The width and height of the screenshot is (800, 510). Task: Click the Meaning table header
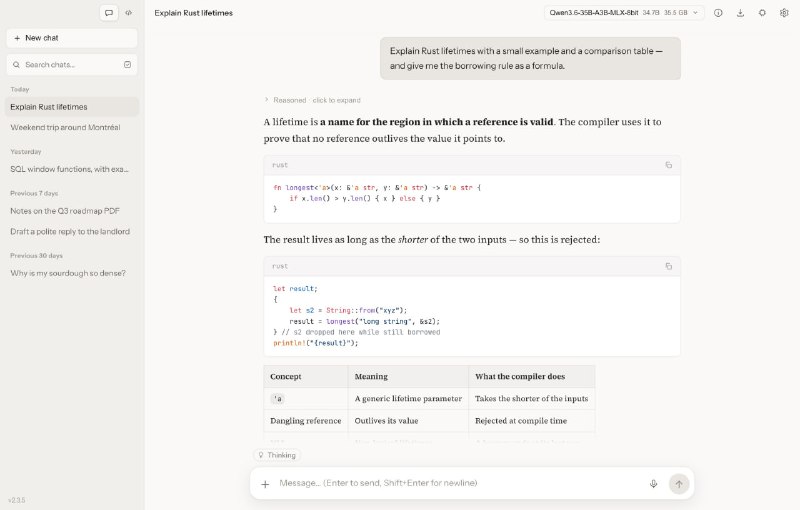pyautogui.click(x=409, y=376)
